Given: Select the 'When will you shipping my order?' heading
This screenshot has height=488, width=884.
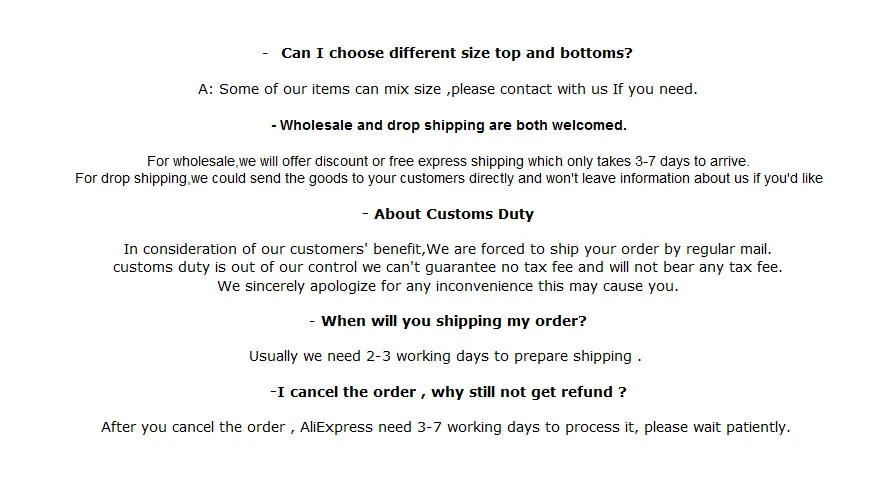Looking at the screenshot, I should click(x=448, y=321).
